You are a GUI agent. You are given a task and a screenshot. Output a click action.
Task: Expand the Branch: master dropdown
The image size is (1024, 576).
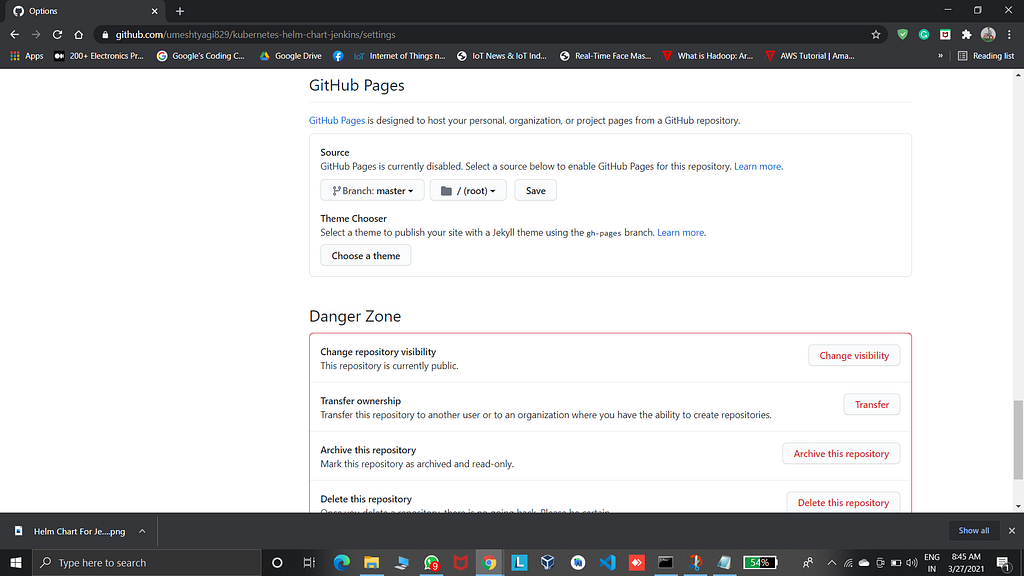click(x=372, y=191)
